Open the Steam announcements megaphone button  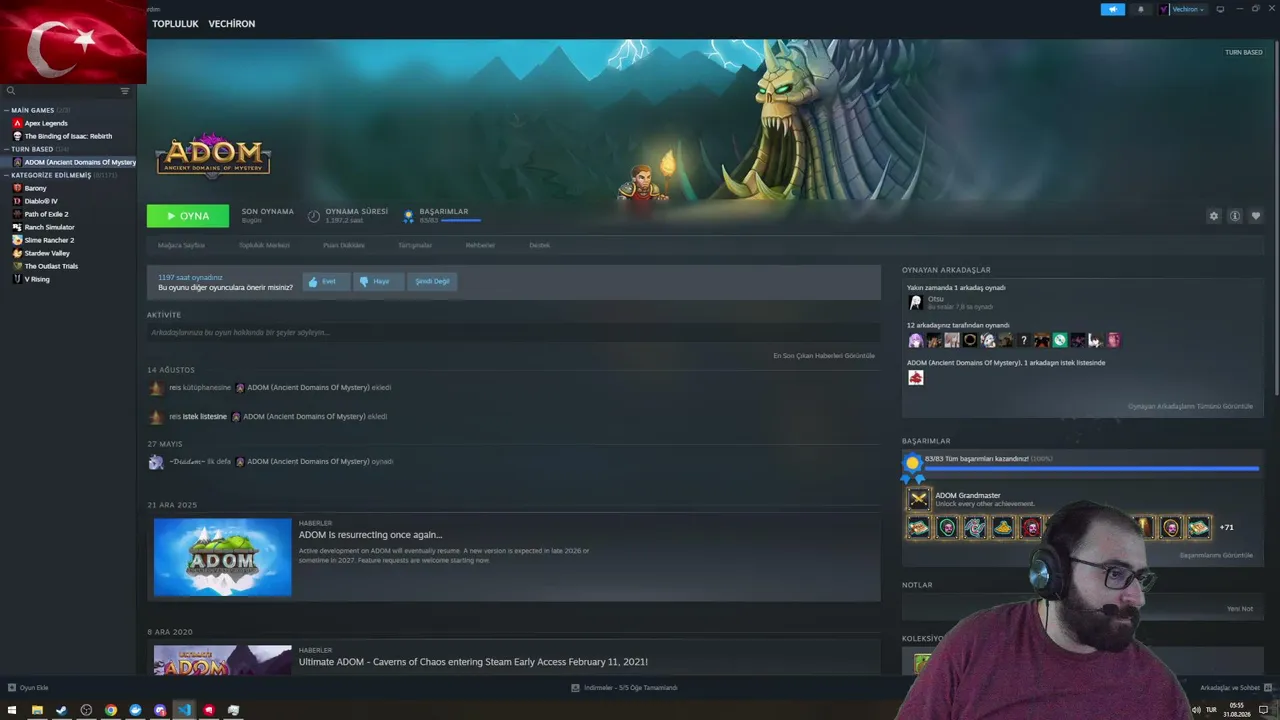tap(1113, 9)
